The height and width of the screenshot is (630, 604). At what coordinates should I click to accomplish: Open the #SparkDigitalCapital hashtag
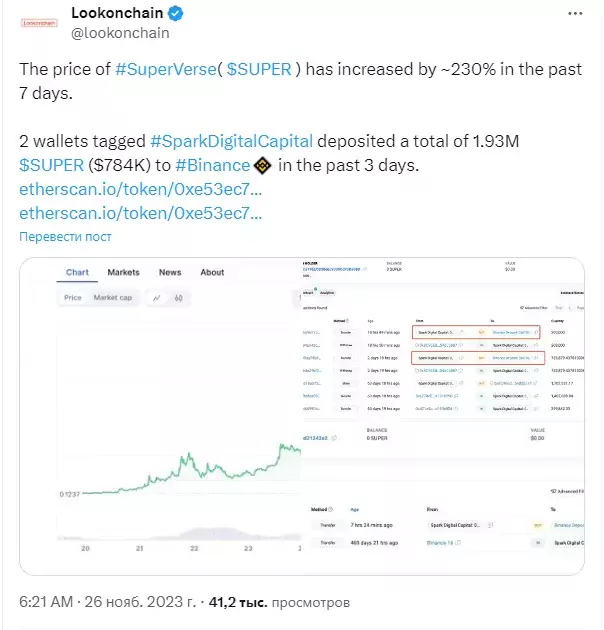tap(231, 141)
